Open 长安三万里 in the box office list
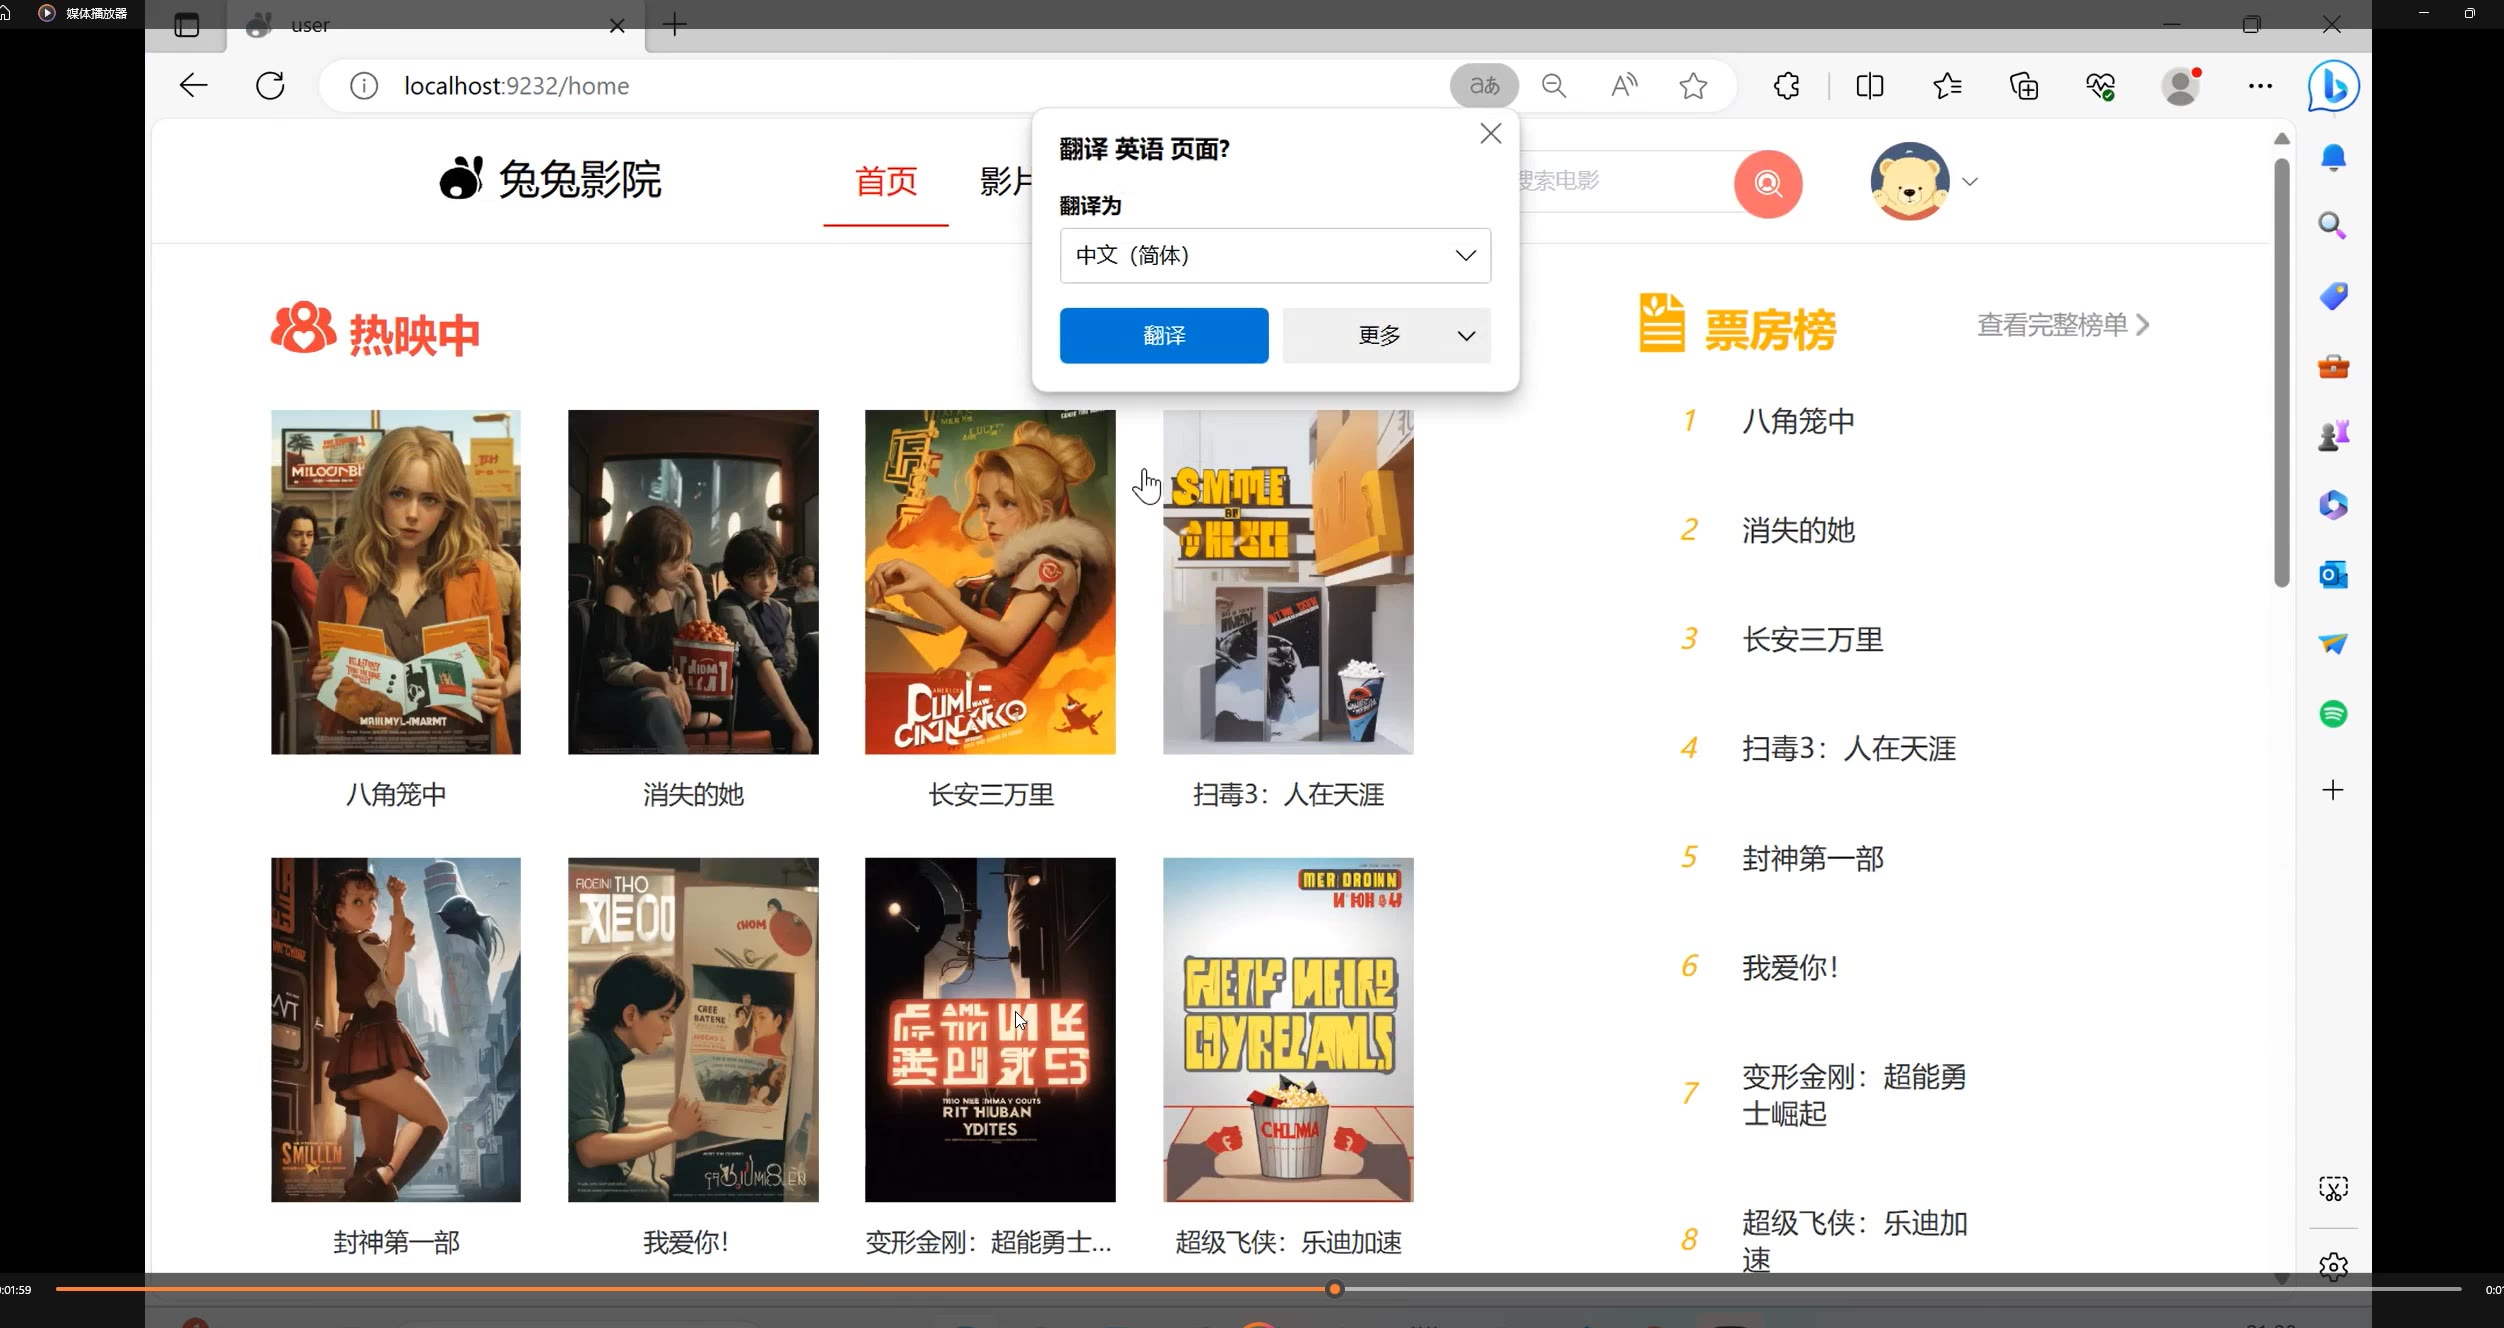 (x=1812, y=639)
